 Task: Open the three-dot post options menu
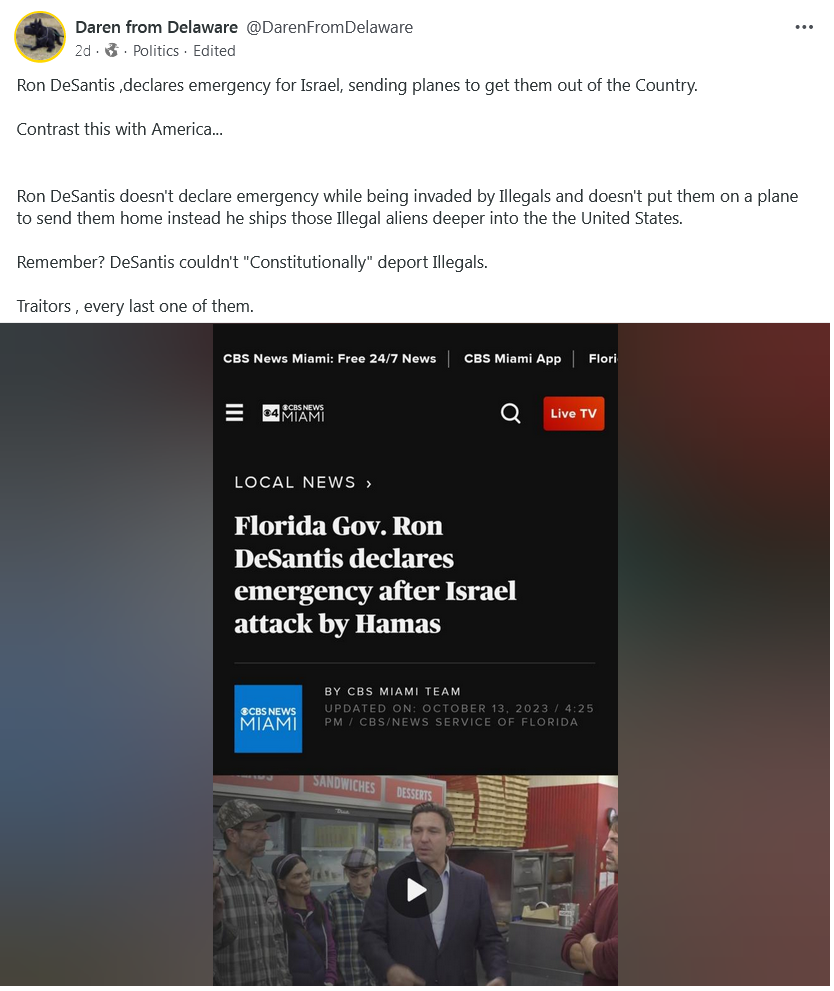804,27
